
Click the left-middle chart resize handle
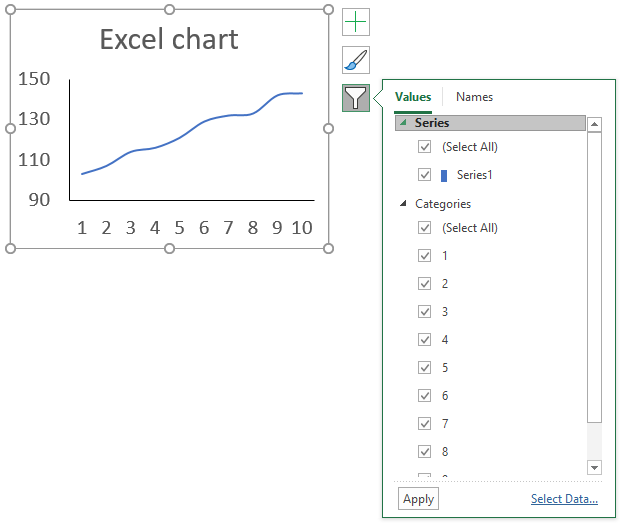(10, 129)
